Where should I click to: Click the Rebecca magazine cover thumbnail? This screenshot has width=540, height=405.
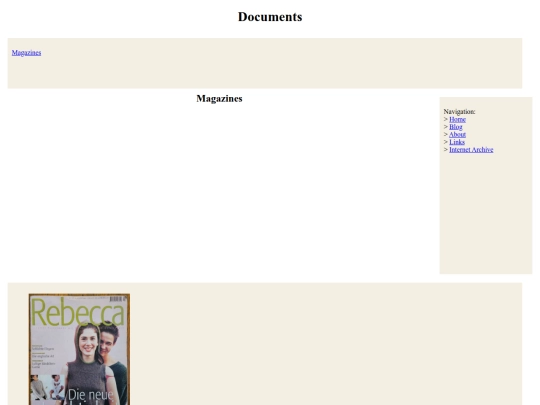click(80, 349)
